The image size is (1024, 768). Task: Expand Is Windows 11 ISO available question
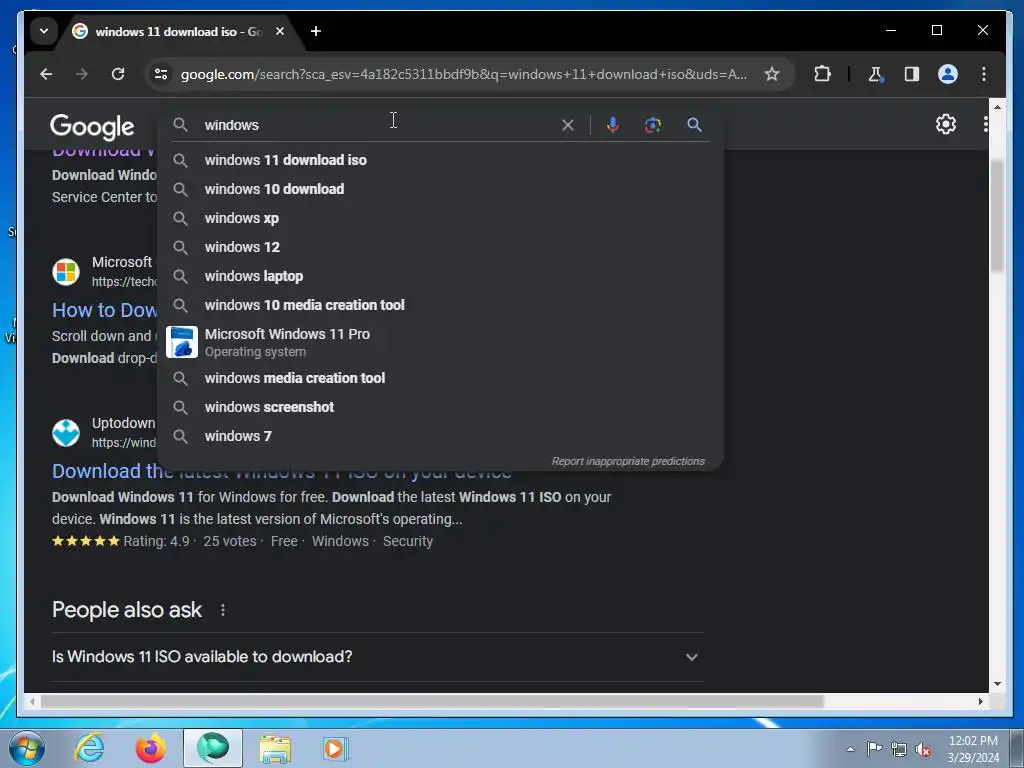point(376,657)
